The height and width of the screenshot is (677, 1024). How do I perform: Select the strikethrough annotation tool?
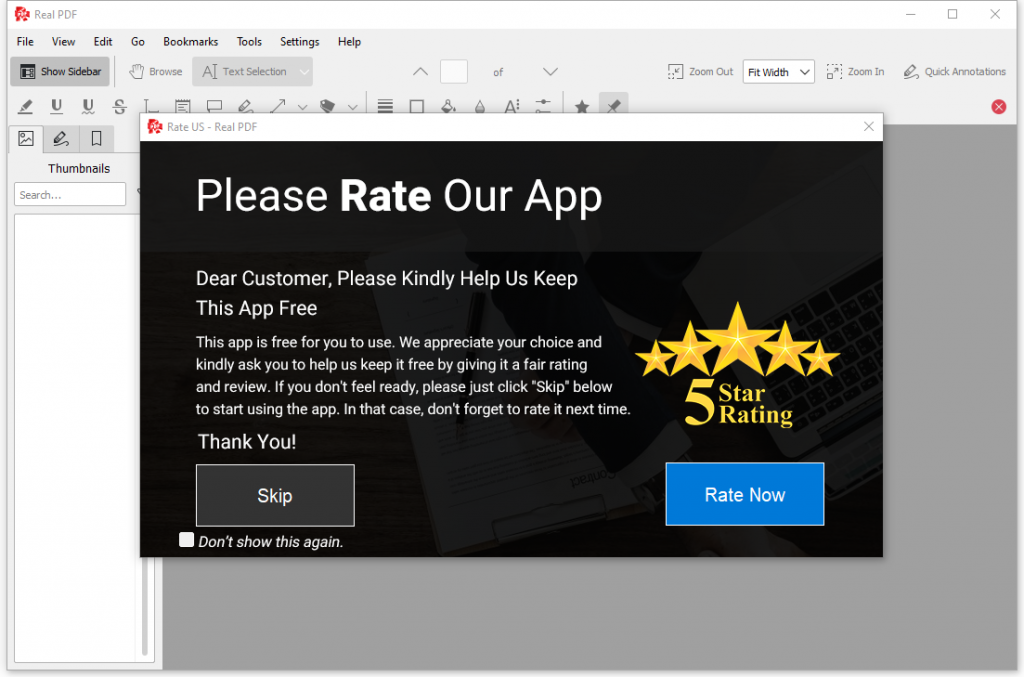coord(120,107)
